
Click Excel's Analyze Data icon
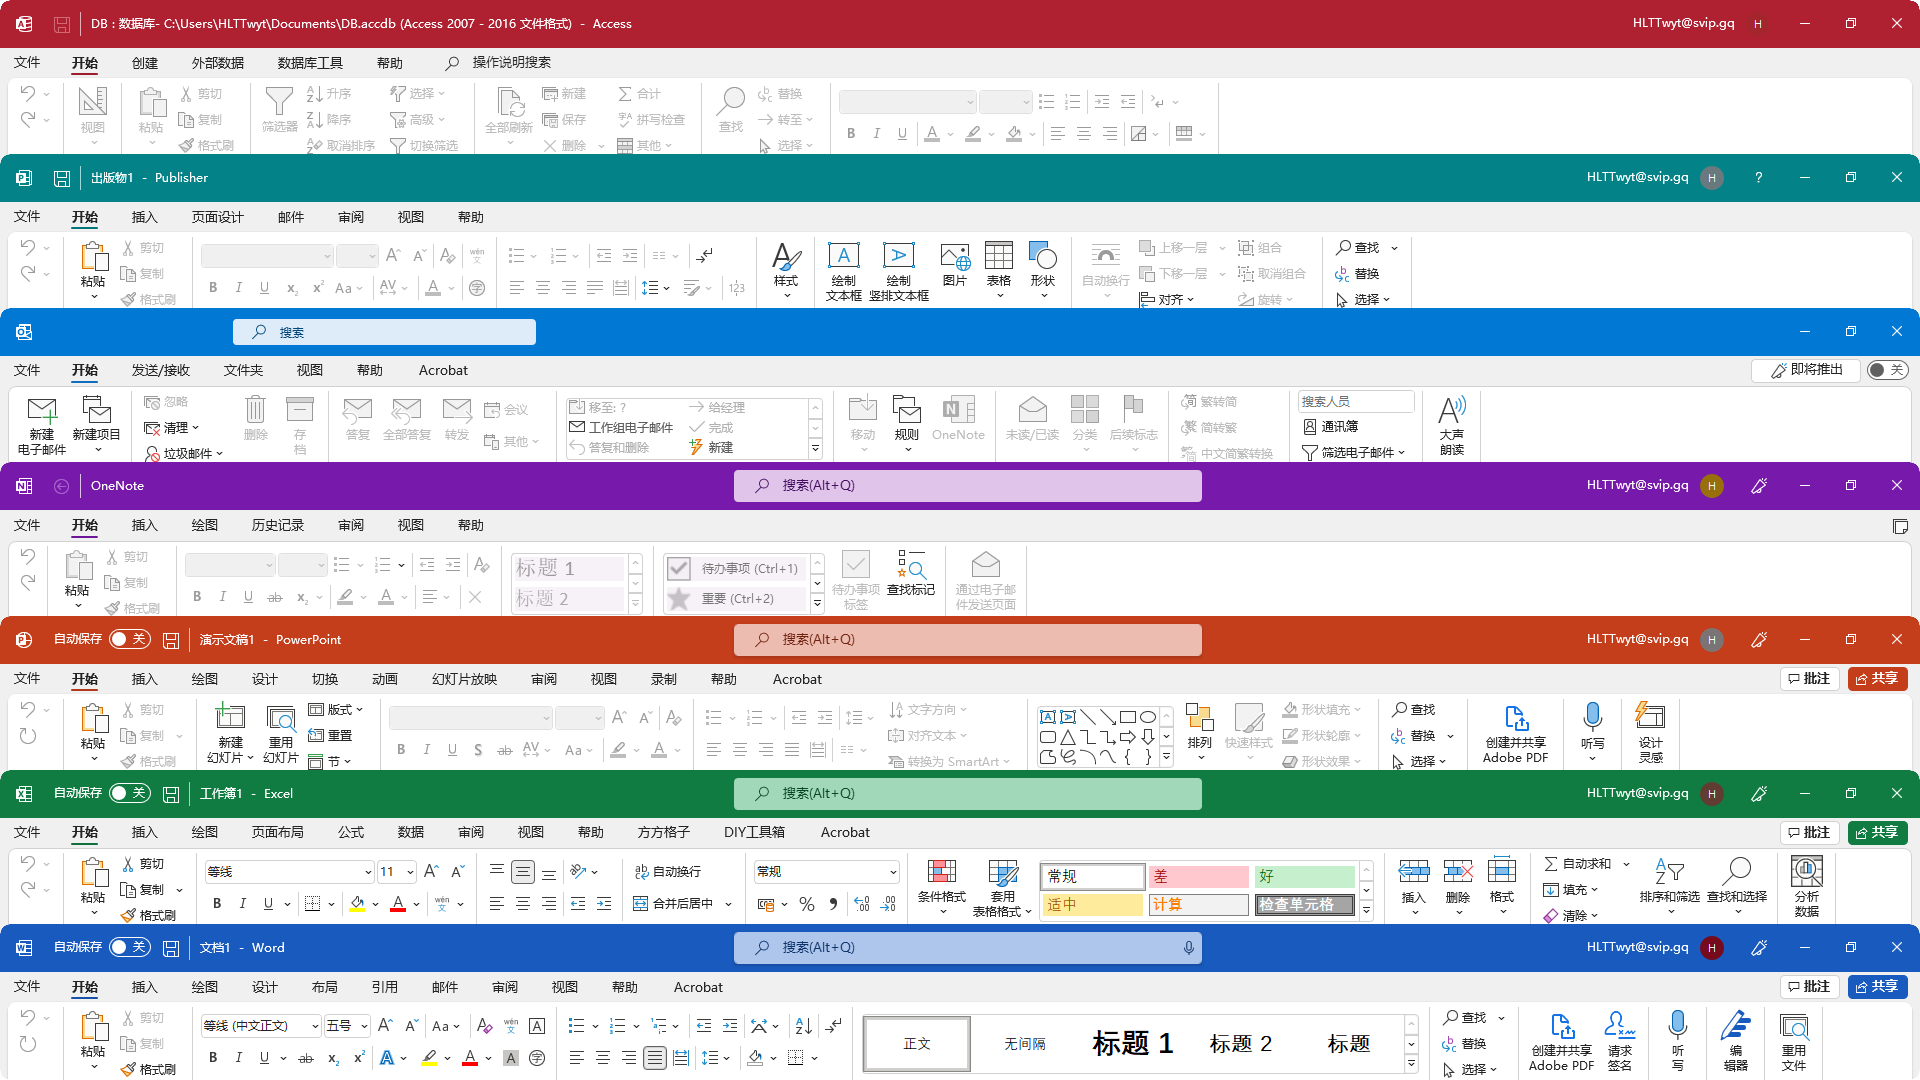[x=1806, y=872]
